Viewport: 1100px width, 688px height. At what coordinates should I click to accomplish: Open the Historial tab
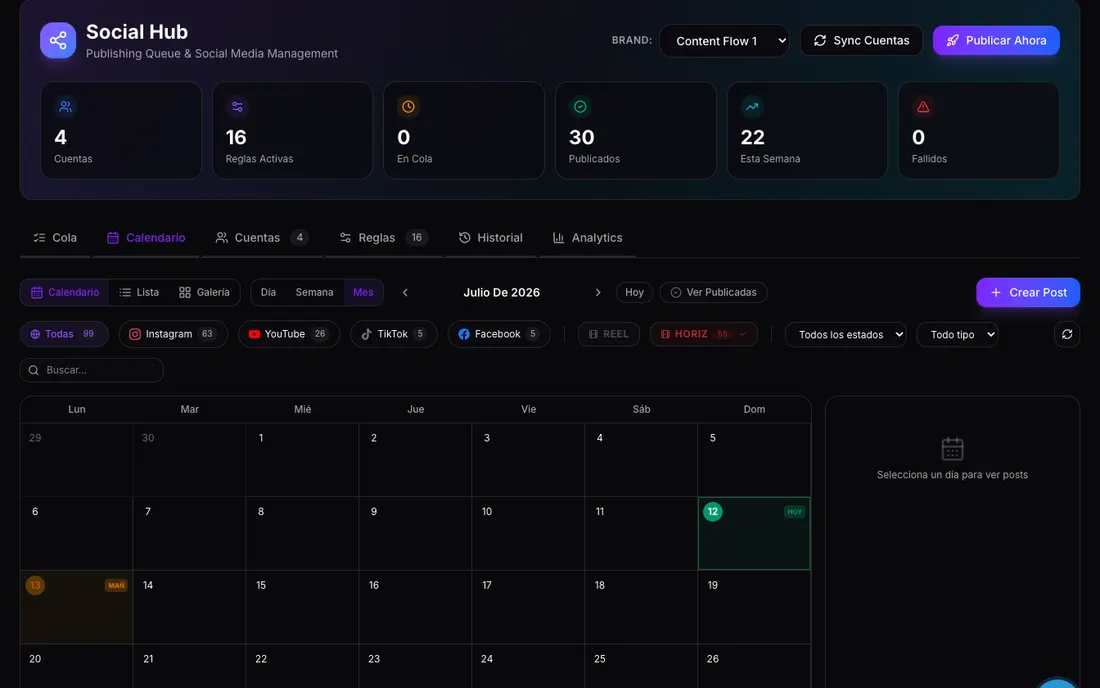point(490,238)
